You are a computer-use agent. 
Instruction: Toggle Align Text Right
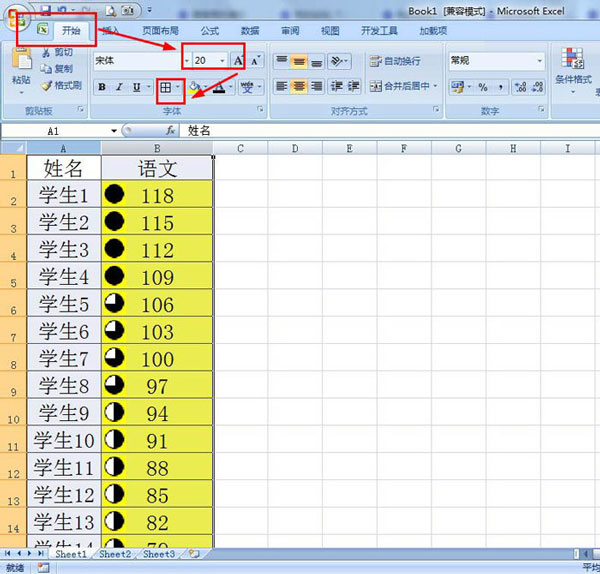(316, 86)
